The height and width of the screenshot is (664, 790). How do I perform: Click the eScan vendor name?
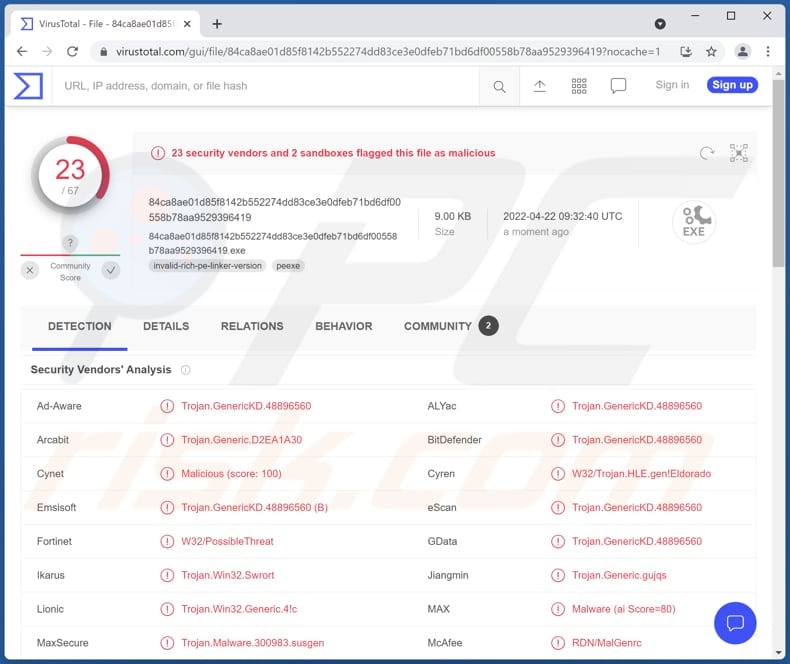441,507
